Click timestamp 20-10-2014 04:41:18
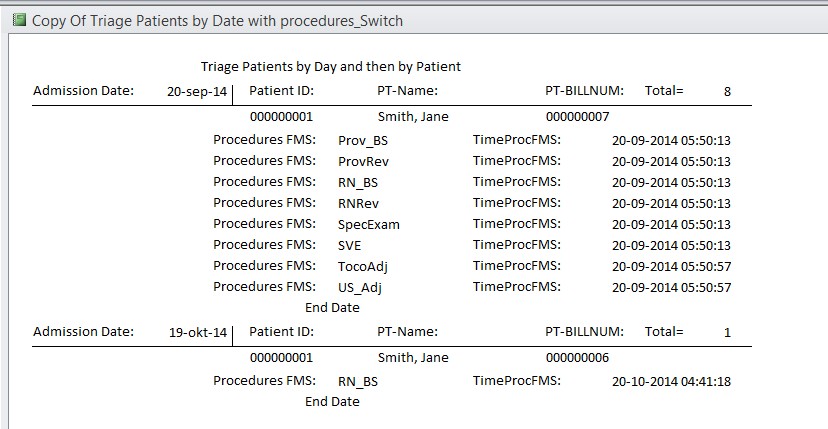 coord(671,381)
